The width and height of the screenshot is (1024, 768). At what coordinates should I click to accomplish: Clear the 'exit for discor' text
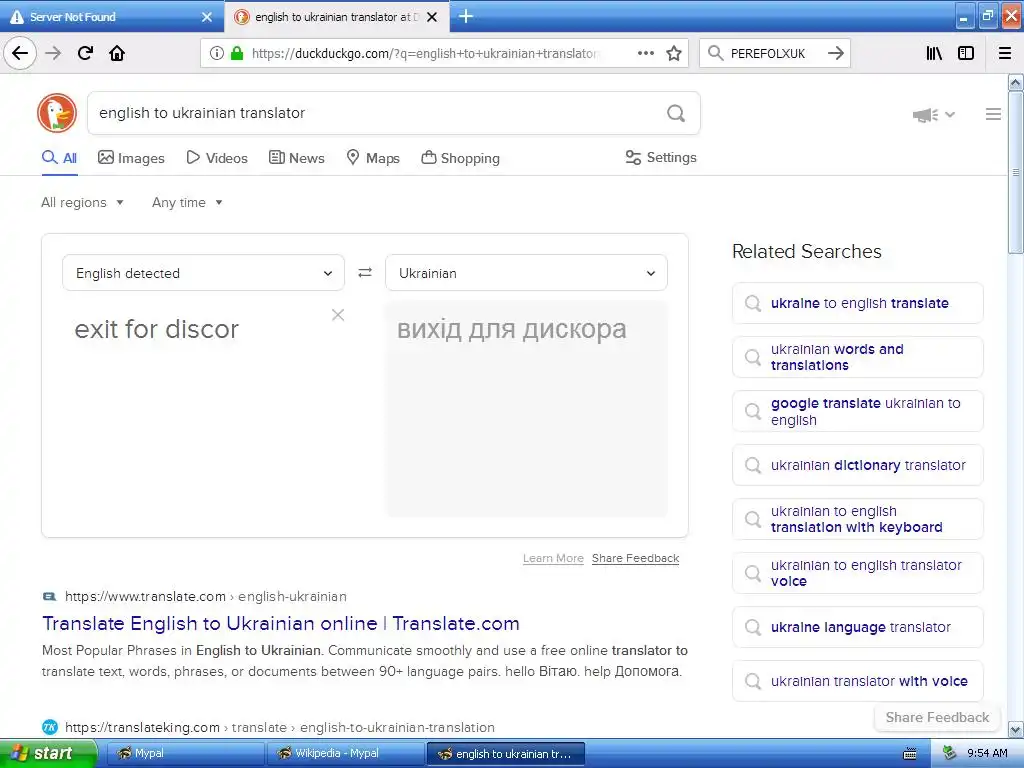point(338,315)
